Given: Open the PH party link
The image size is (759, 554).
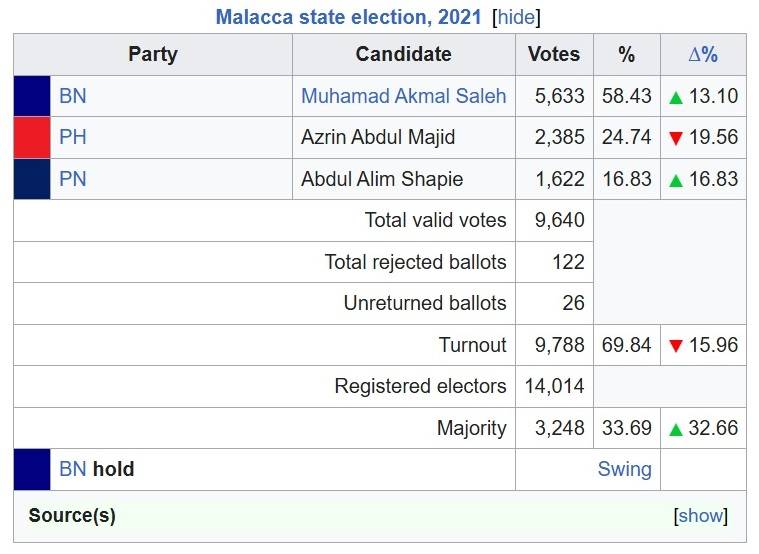Looking at the screenshot, I should pos(73,137).
